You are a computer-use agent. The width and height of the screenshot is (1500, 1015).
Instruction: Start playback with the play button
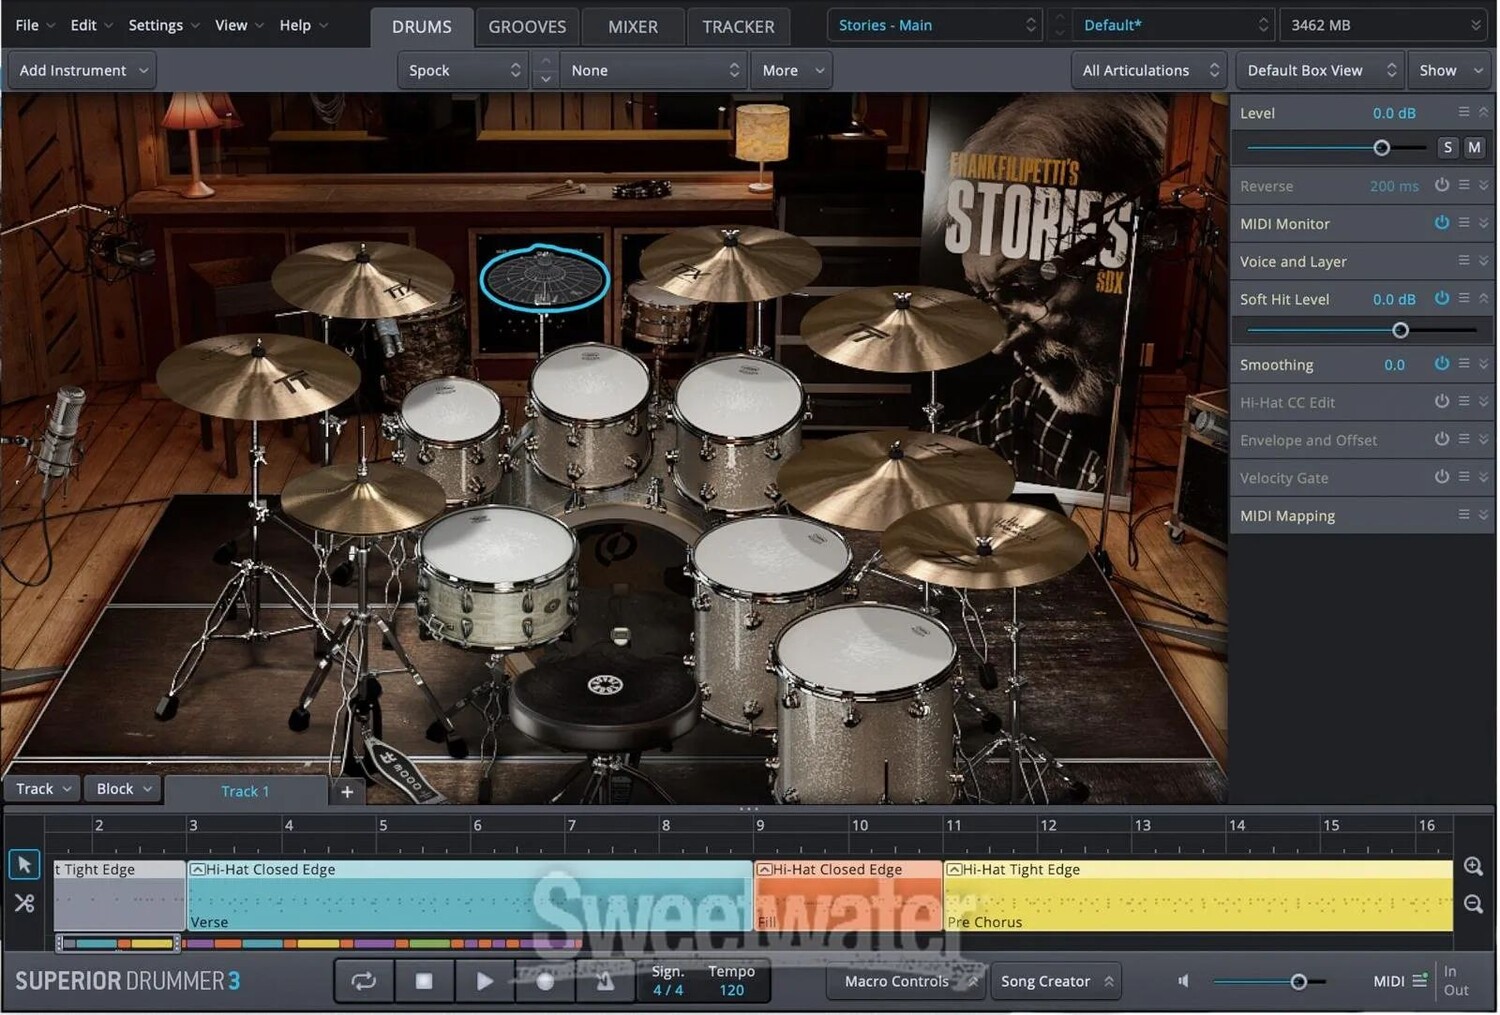tap(485, 981)
